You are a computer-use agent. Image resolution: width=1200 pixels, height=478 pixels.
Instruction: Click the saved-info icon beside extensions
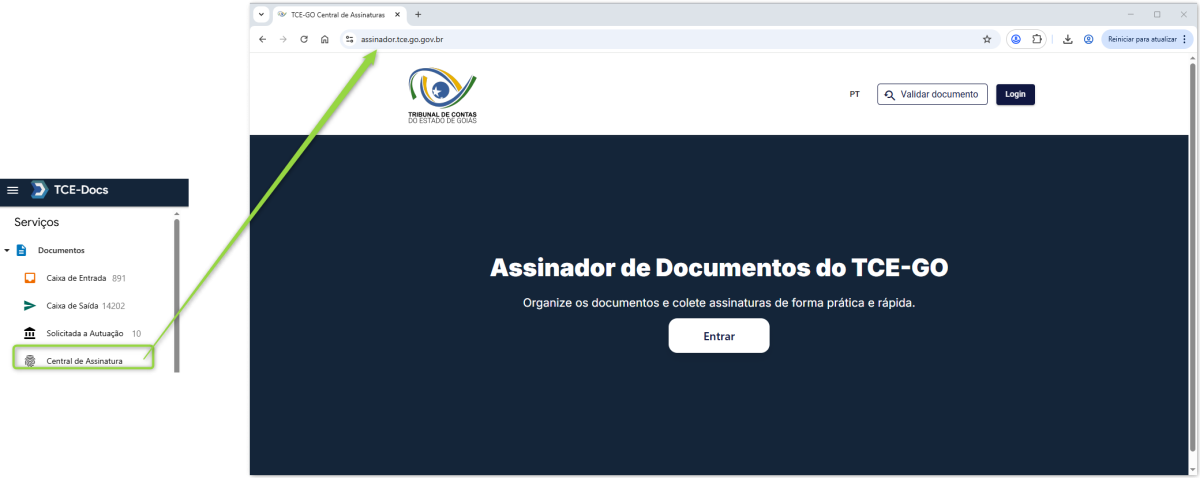click(1015, 39)
